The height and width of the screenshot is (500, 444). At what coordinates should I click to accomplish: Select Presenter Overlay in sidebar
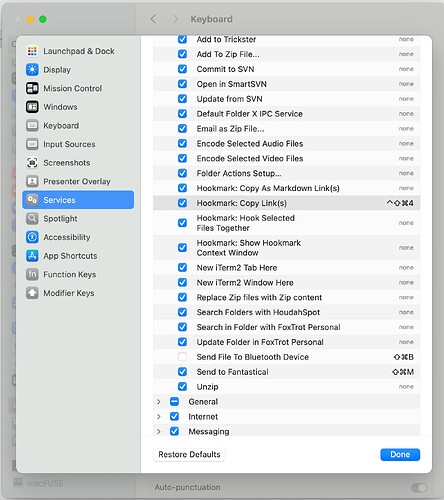78,181
